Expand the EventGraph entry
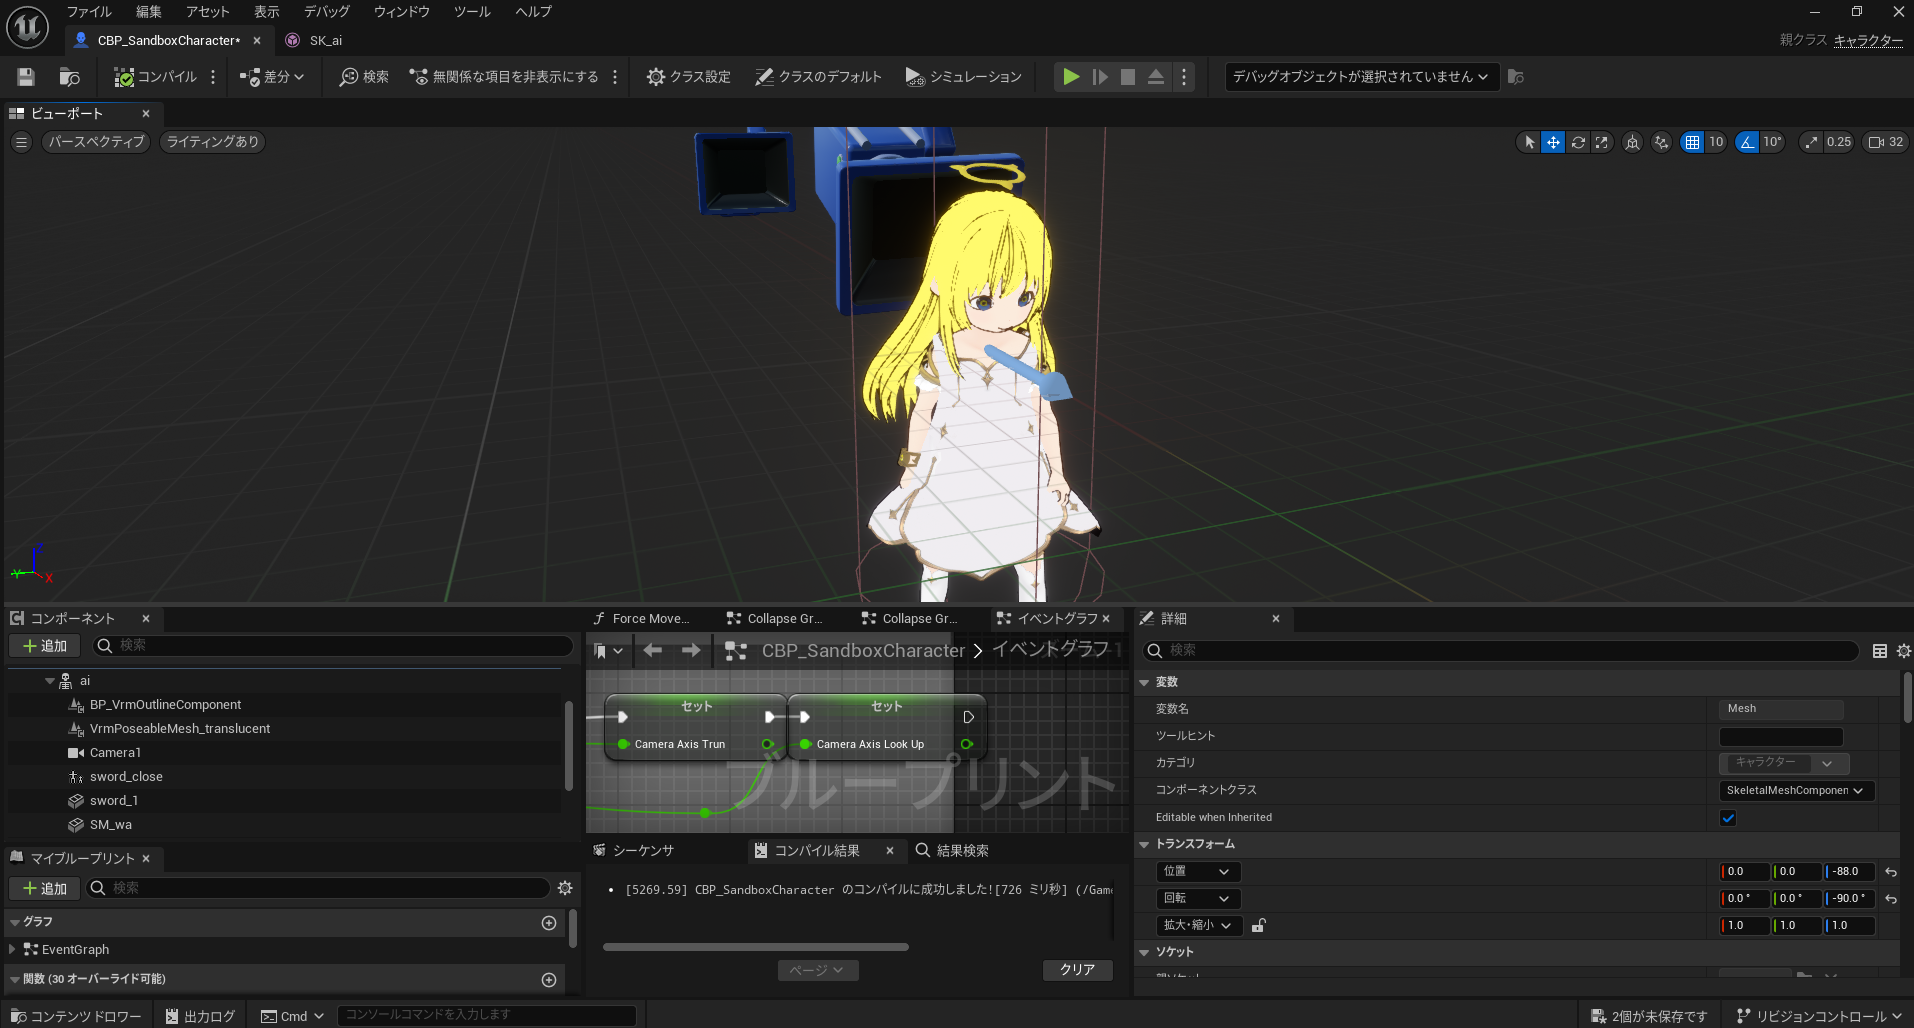 [12, 950]
